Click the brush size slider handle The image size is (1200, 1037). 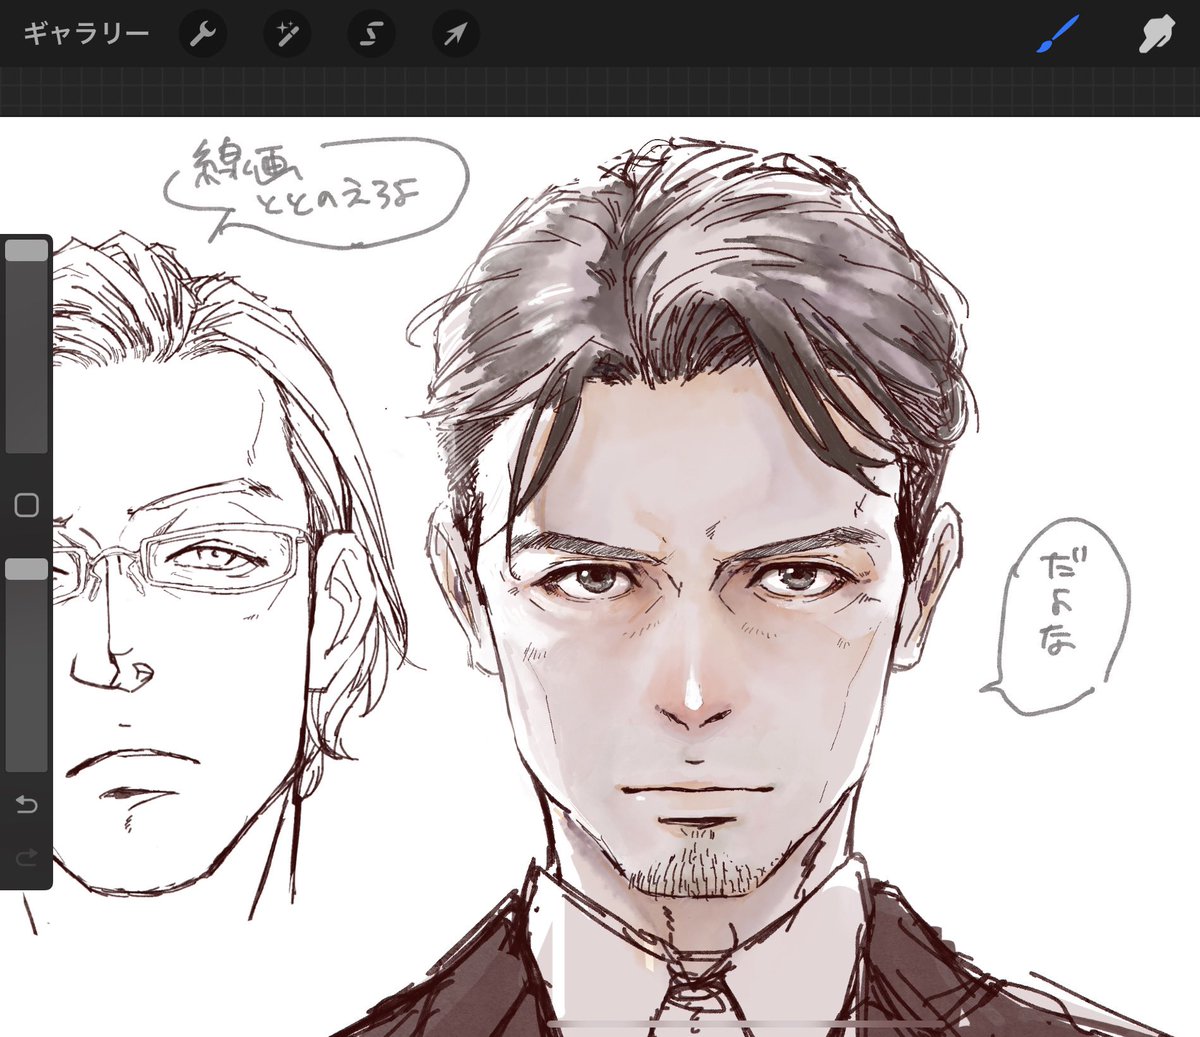[x=27, y=250]
